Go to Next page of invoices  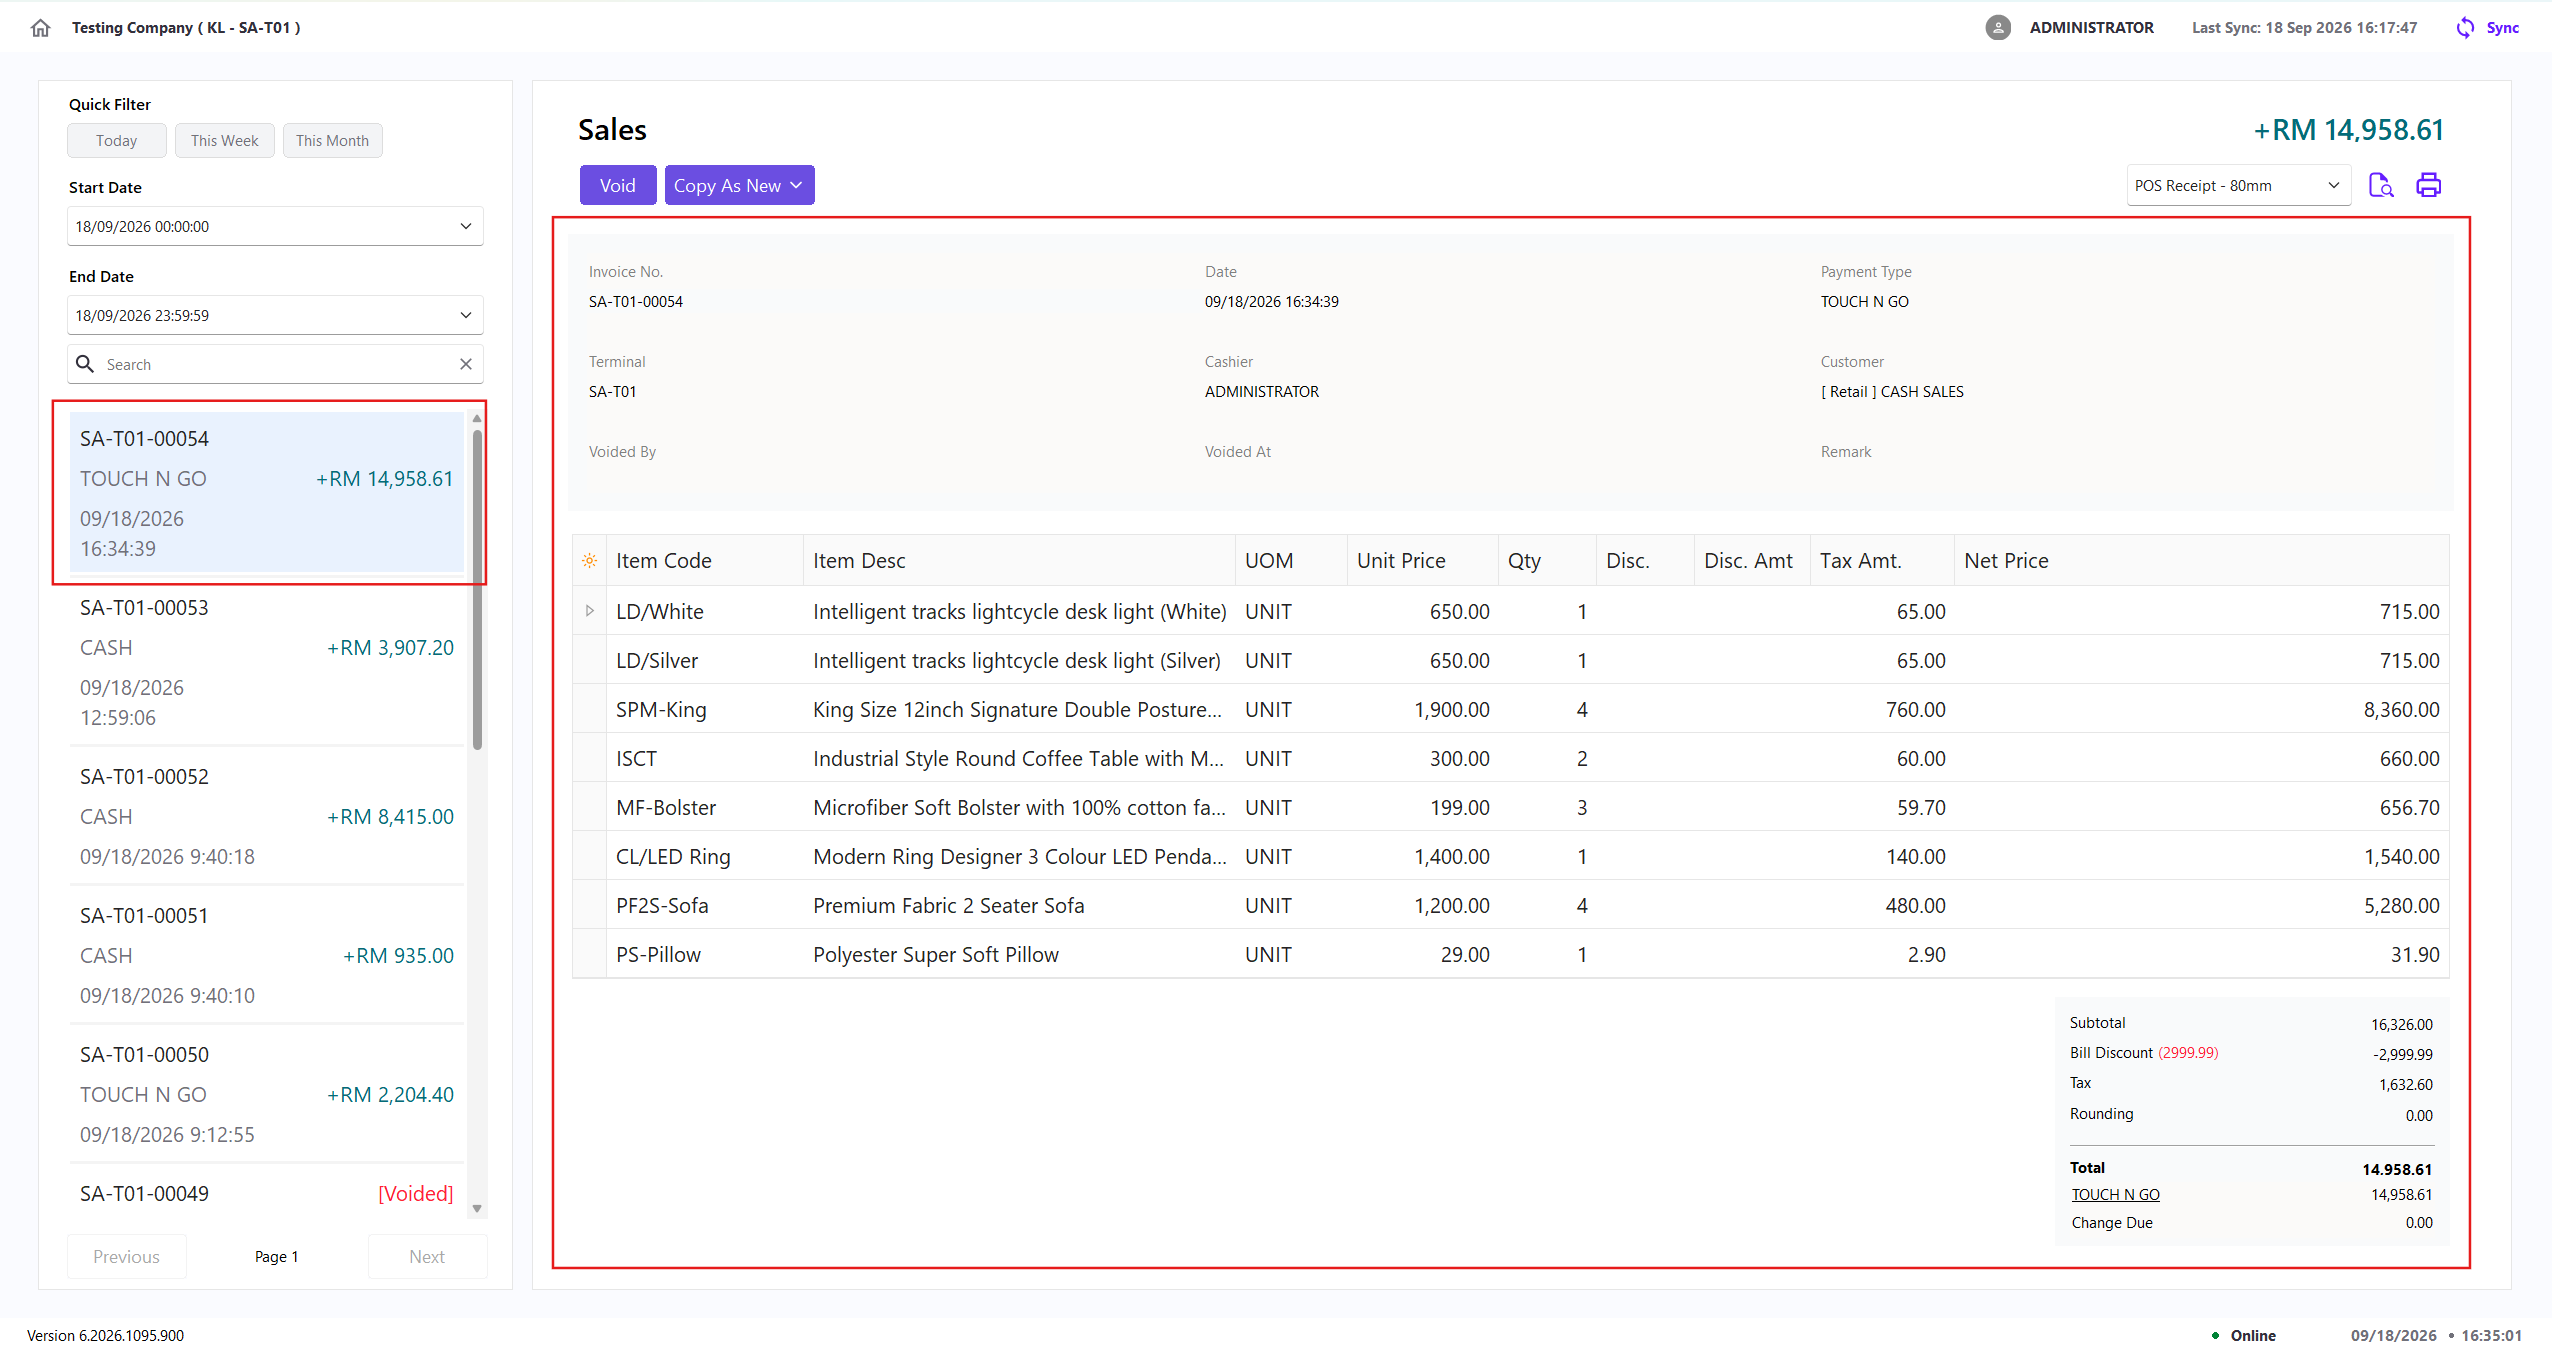[x=427, y=1257]
